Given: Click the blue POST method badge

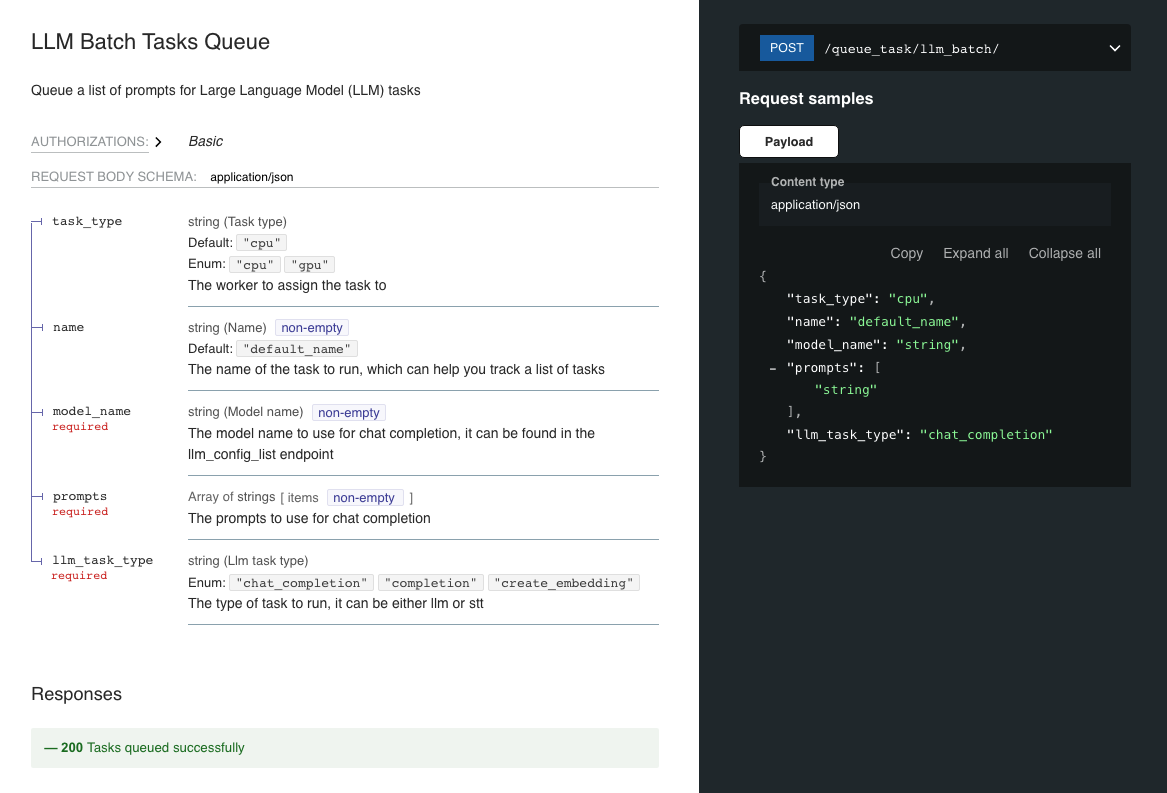Looking at the screenshot, I should pyautogui.click(x=786, y=48).
